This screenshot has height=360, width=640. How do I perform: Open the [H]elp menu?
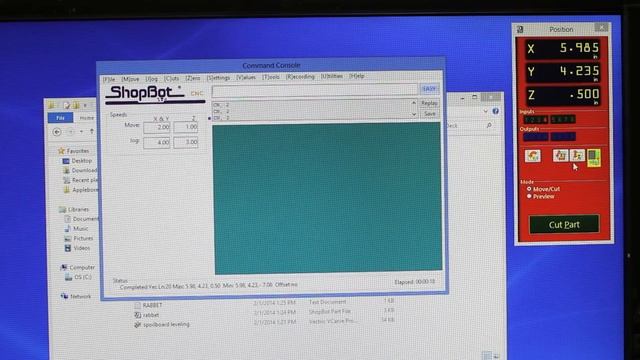click(357, 76)
